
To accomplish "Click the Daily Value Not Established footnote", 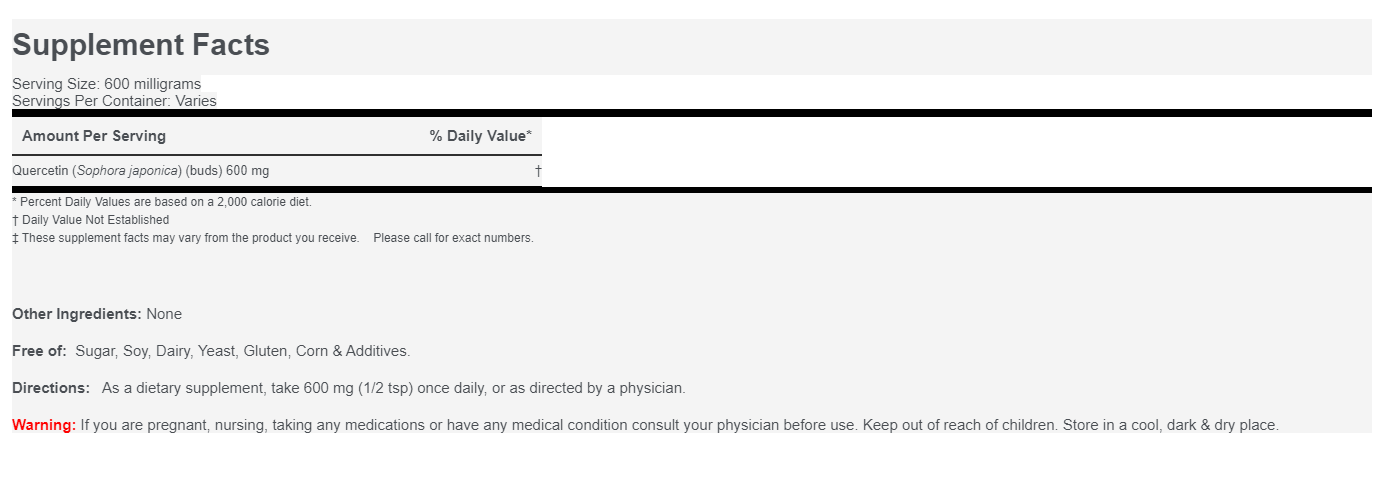I will point(91,220).
